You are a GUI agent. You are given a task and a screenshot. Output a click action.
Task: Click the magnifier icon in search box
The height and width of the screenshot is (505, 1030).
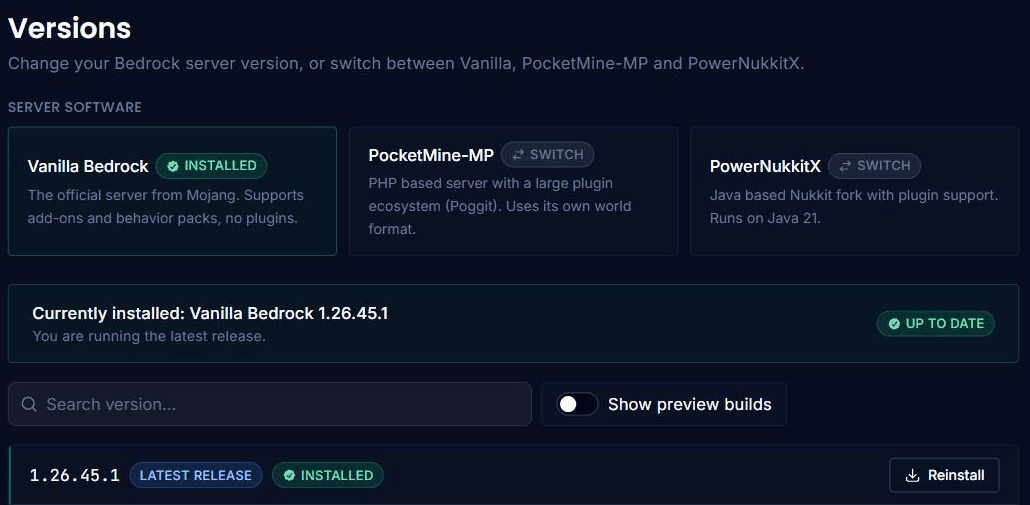(29, 404)
